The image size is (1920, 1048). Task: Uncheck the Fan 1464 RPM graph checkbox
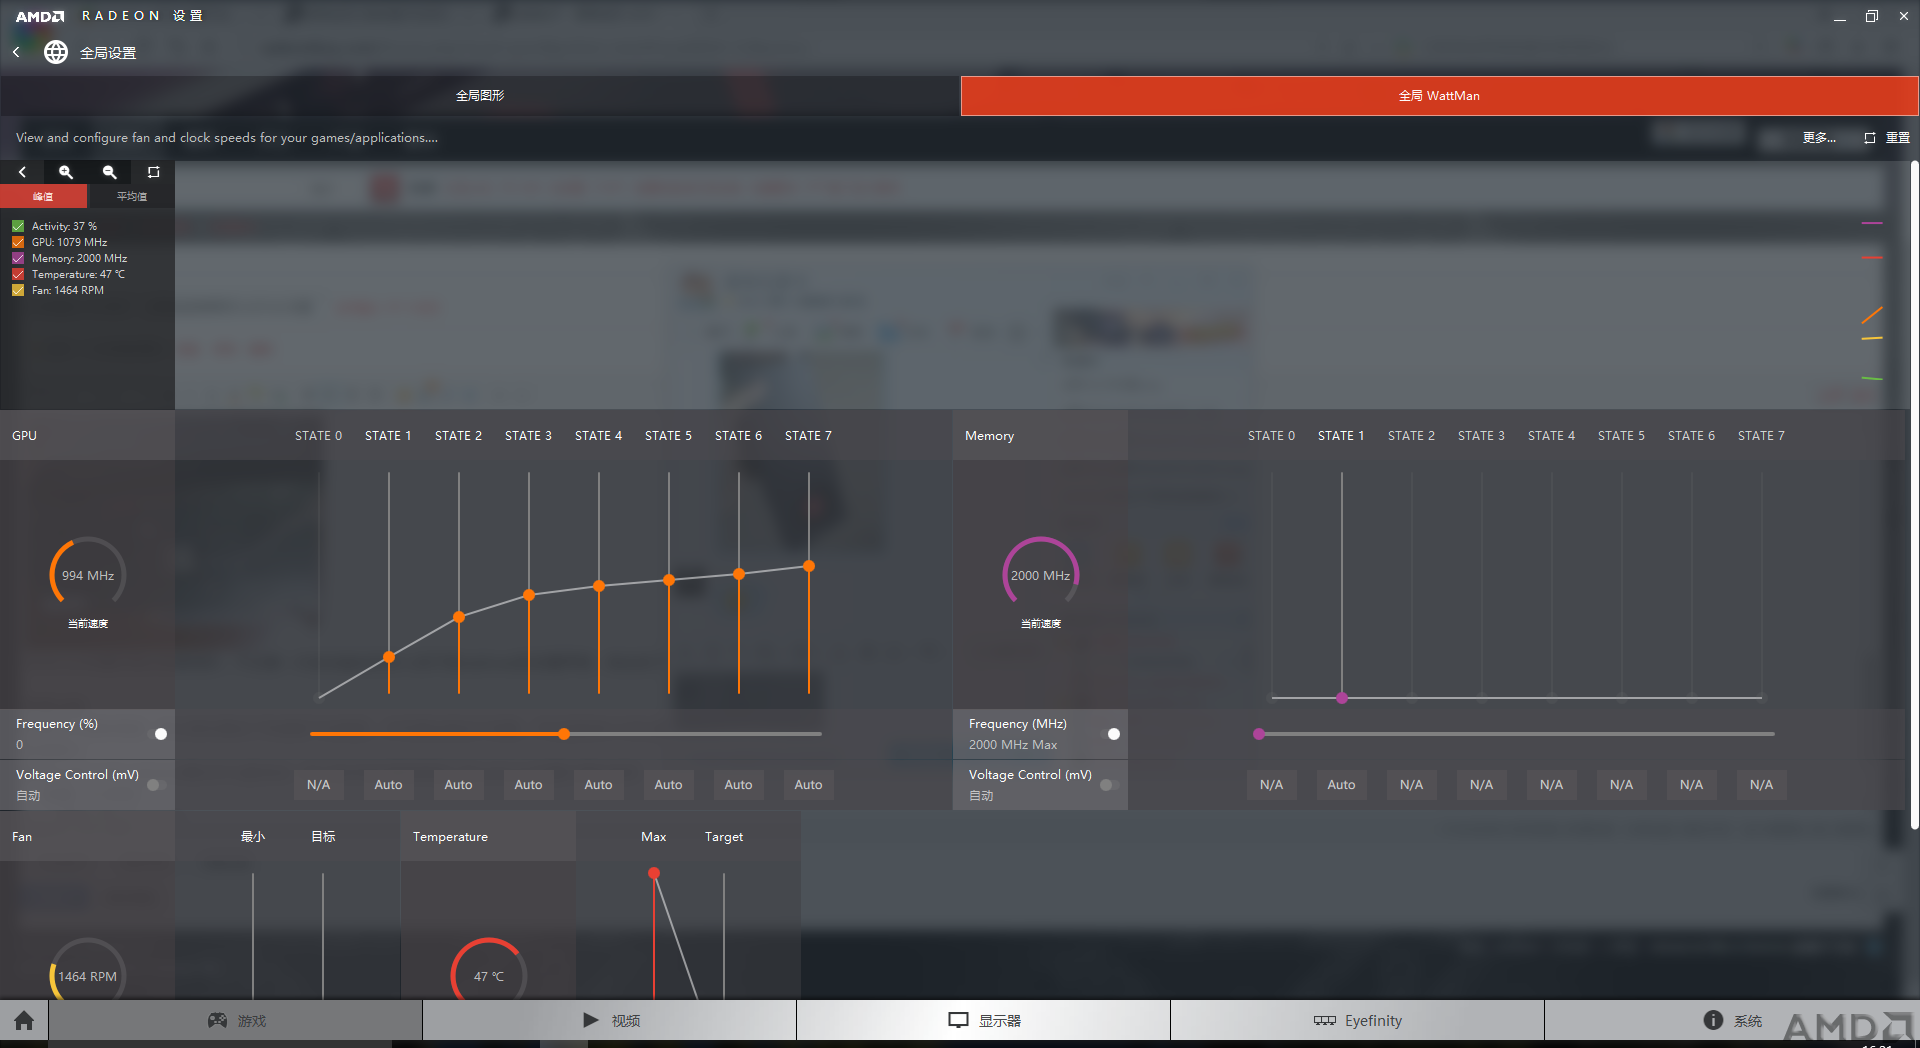pos(18,290)
